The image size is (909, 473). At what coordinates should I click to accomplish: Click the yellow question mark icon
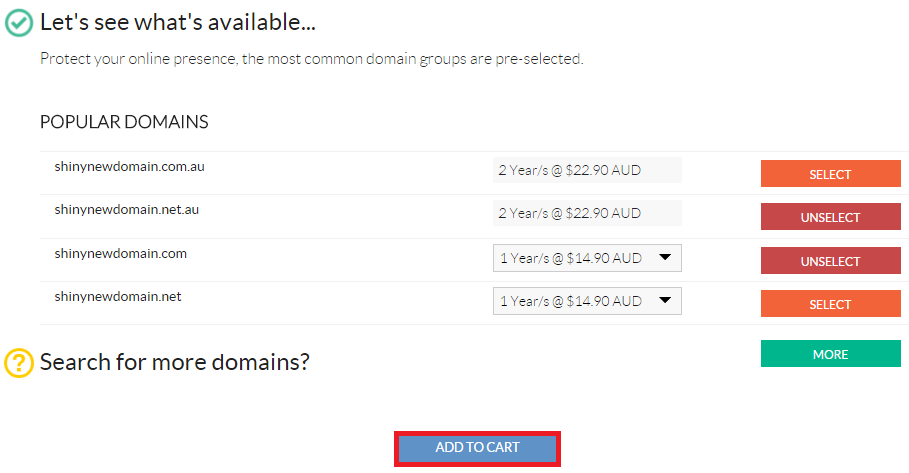coord(19,363)
